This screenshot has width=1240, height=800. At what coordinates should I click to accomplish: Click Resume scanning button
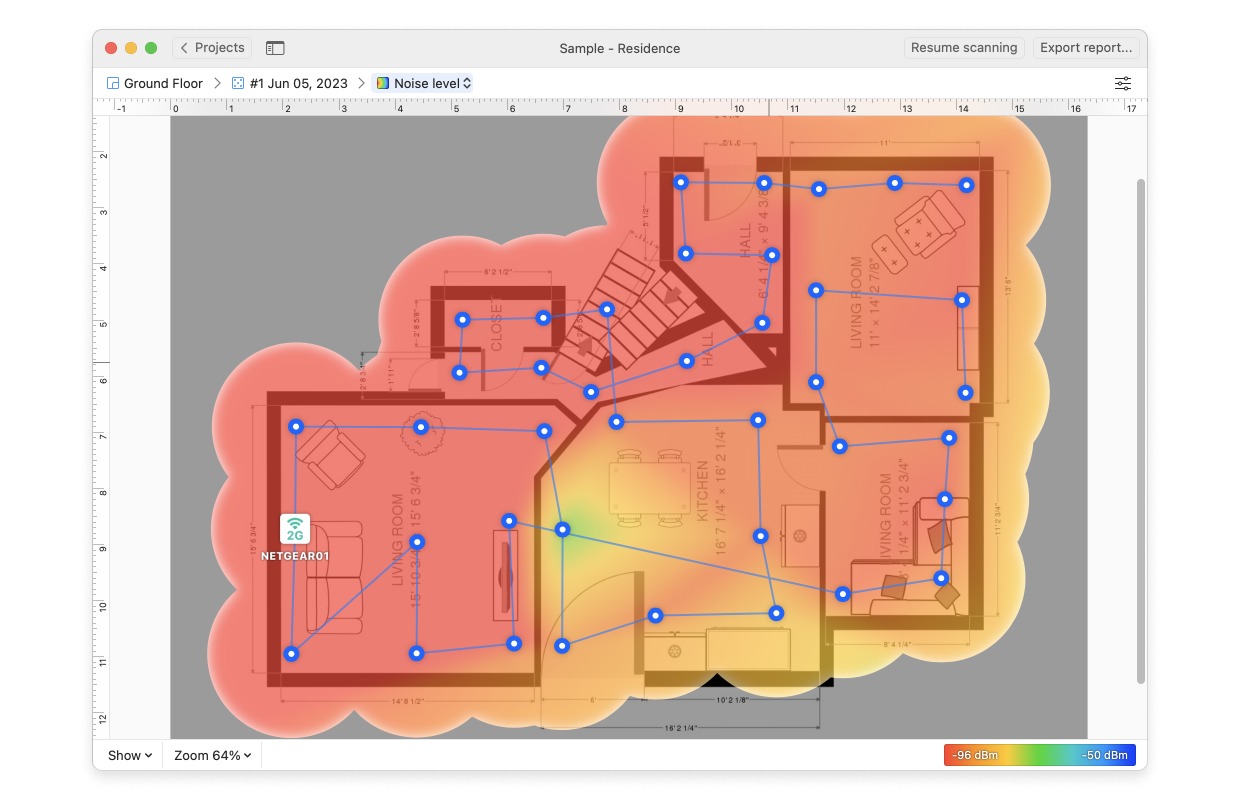click(964, 48)
